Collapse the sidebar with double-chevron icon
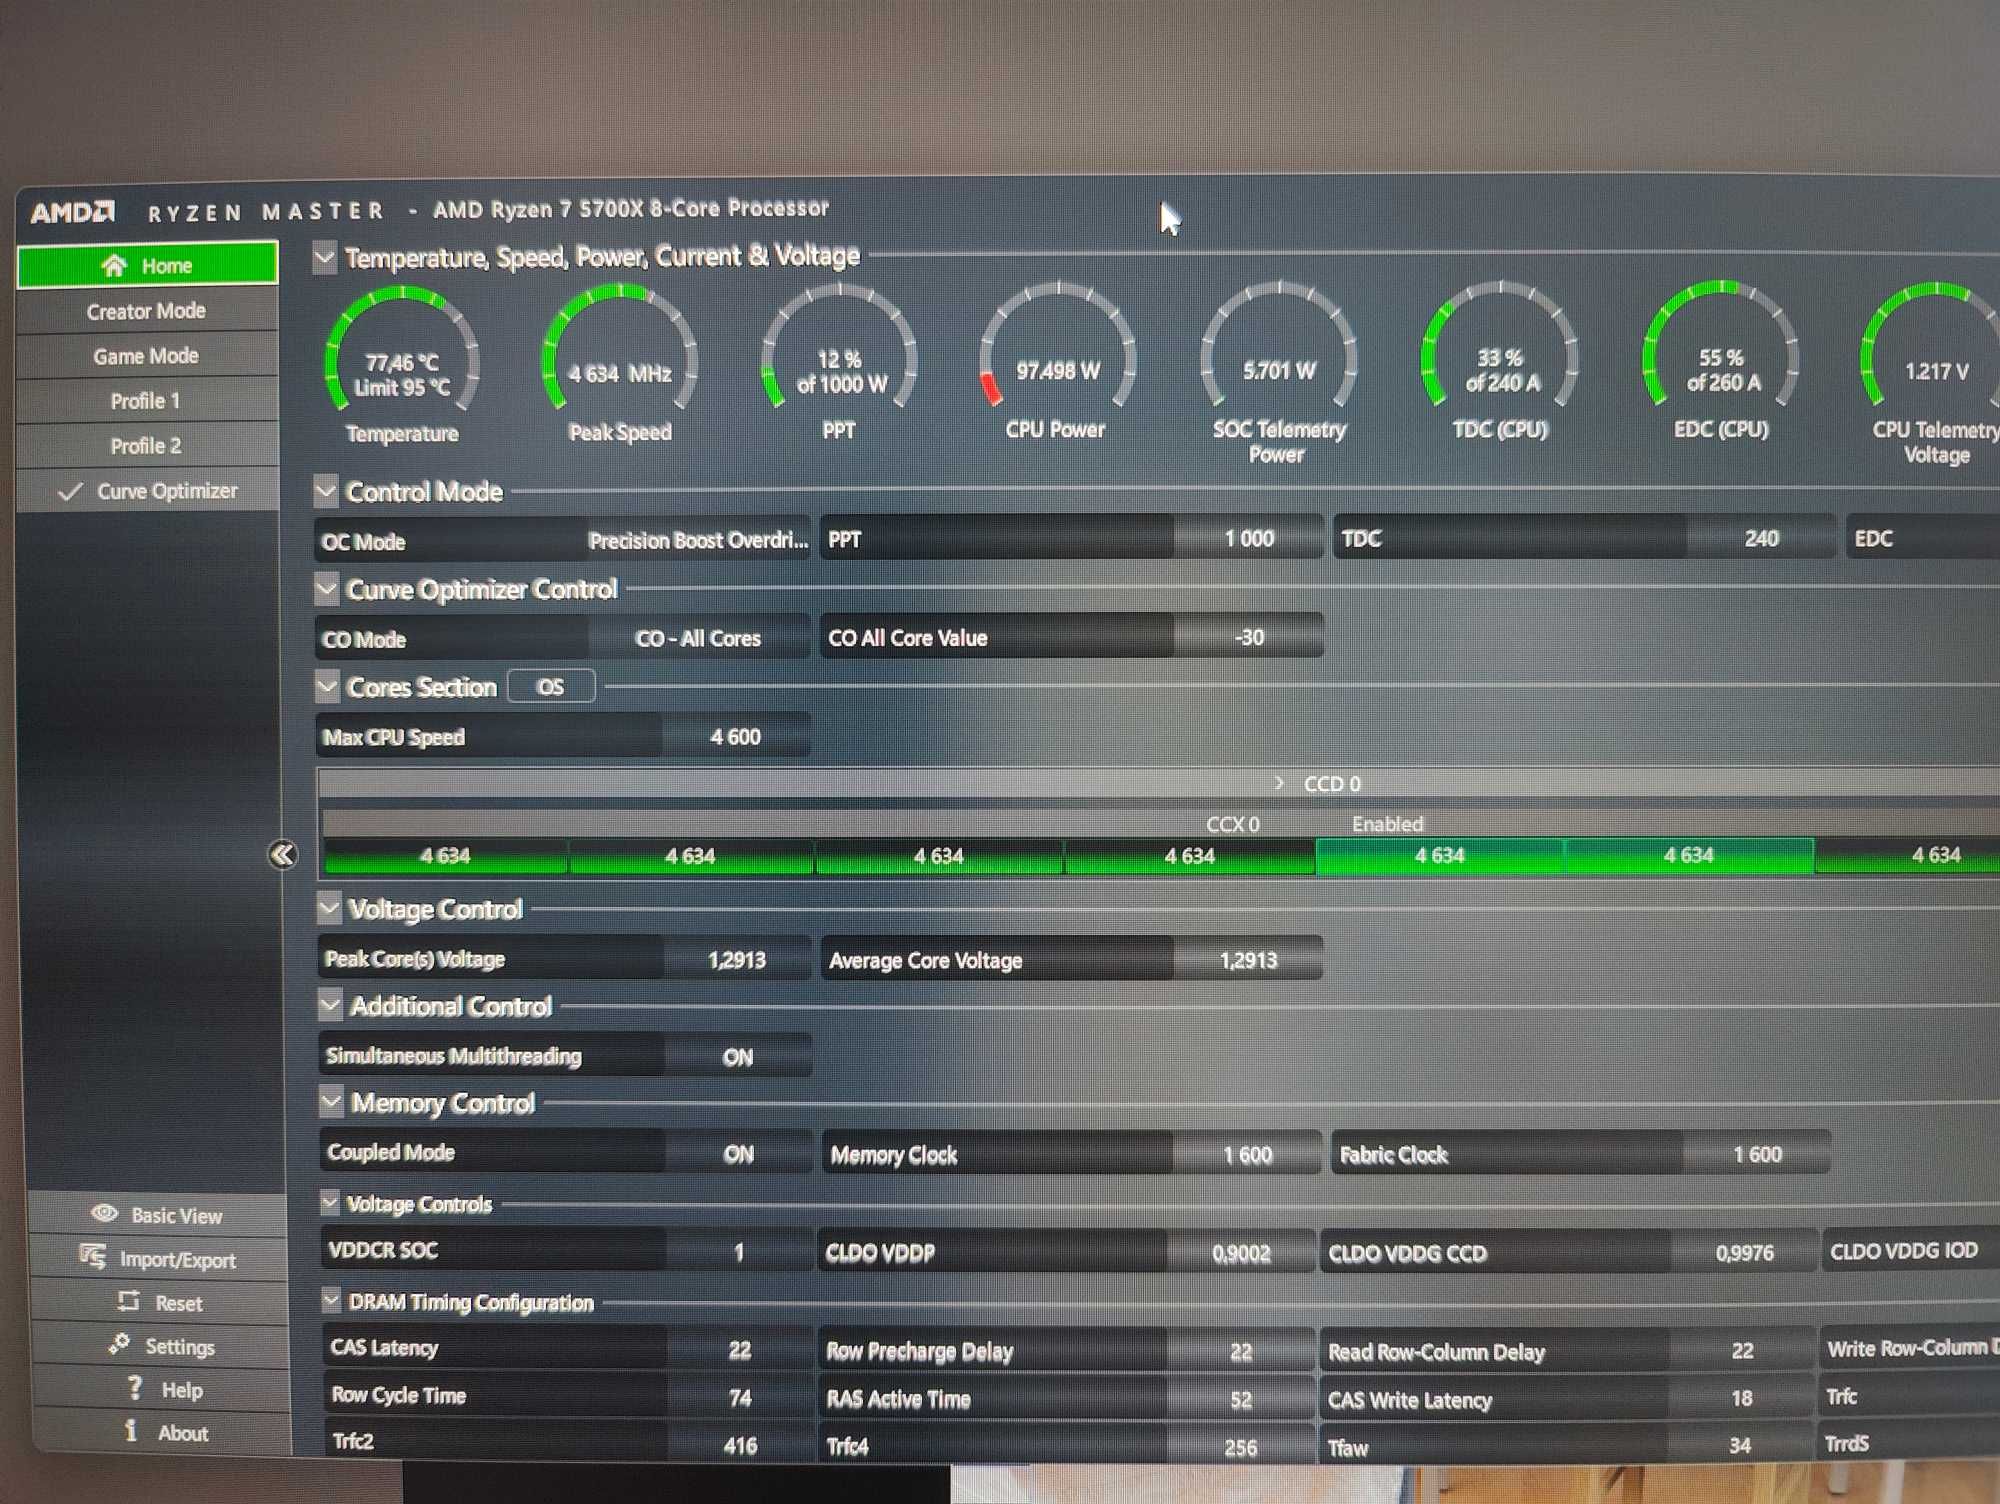The width and height of the screenshot is (2000, 1504). click(x=283, y=854)
